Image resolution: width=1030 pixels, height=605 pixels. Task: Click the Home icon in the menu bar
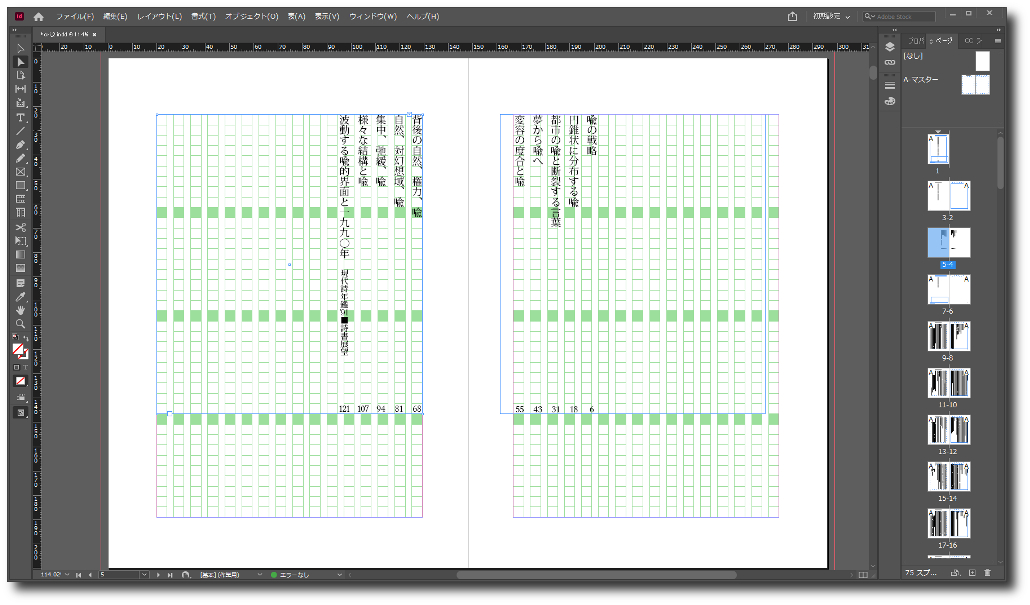(38, 17)
